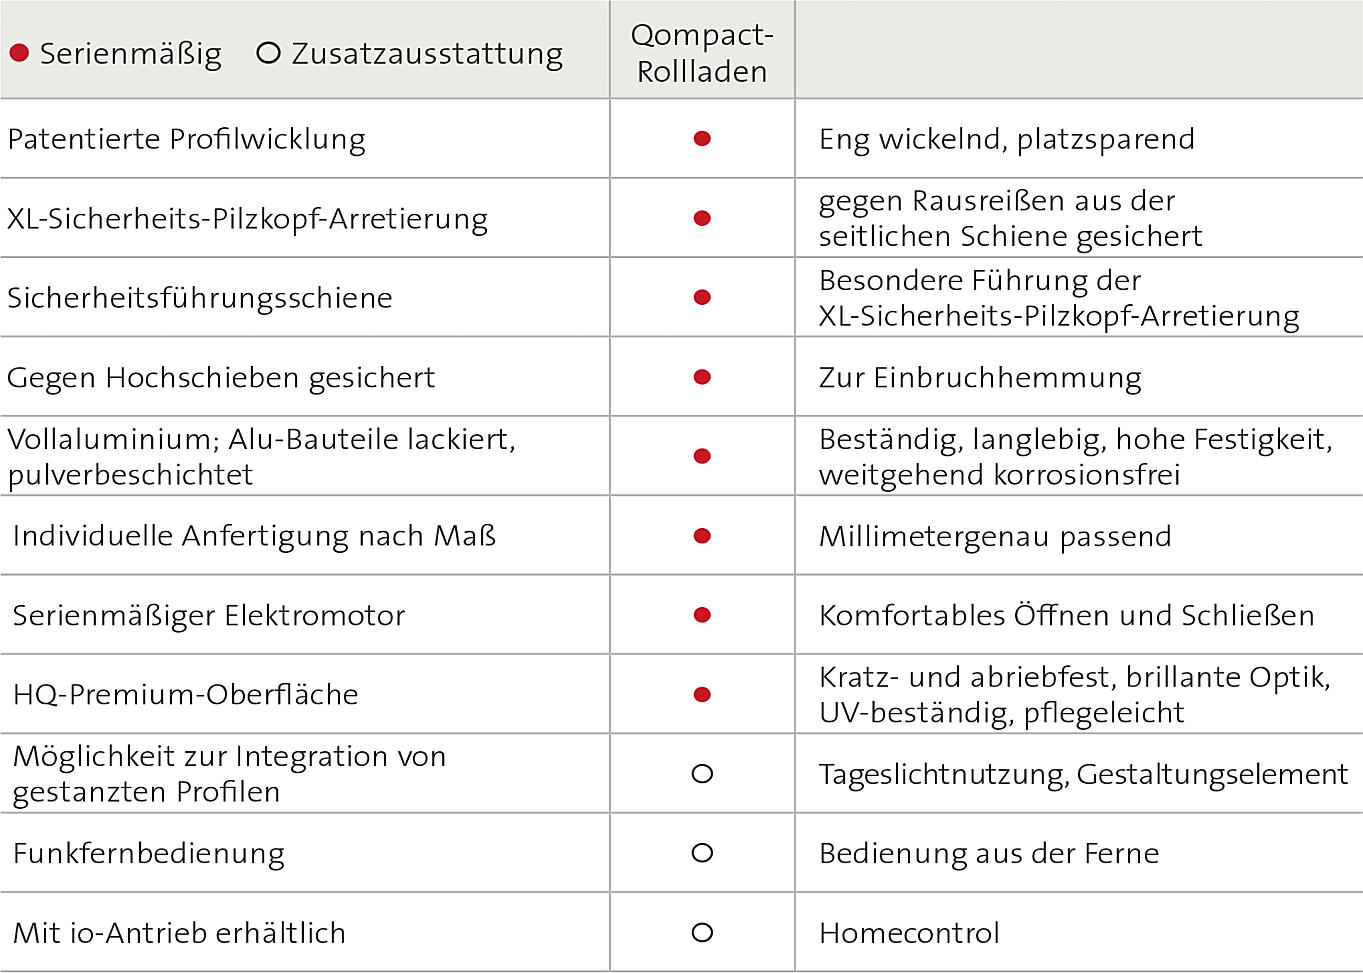Click the Homecontrol description text
This screenshot has height=973, width=1363.
909,933
